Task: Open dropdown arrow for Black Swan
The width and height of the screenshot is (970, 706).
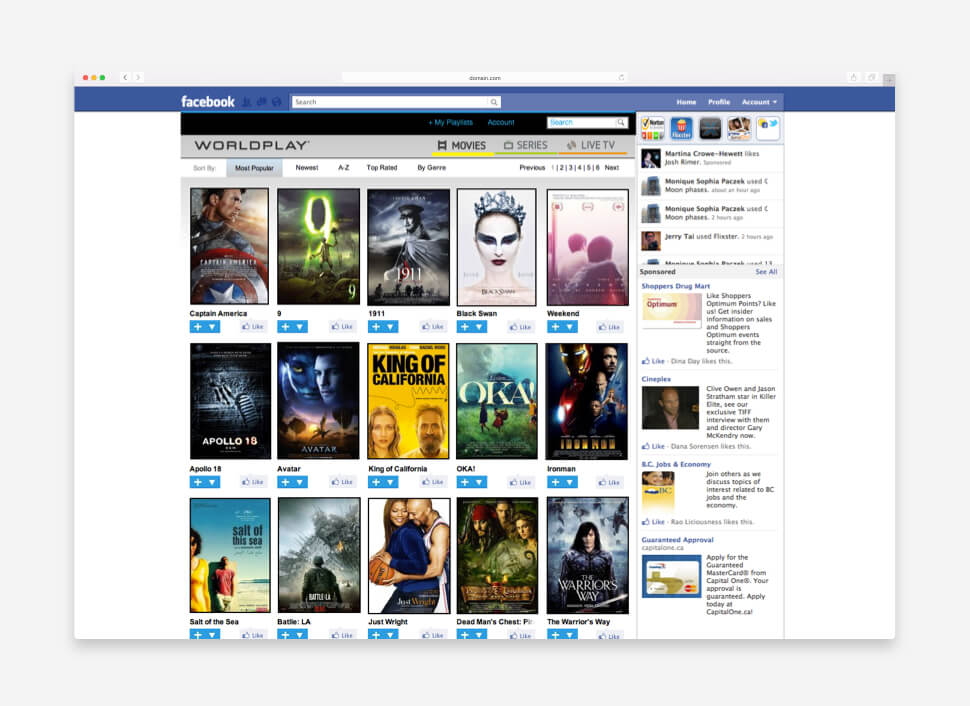Action: [x=479, y=327]
